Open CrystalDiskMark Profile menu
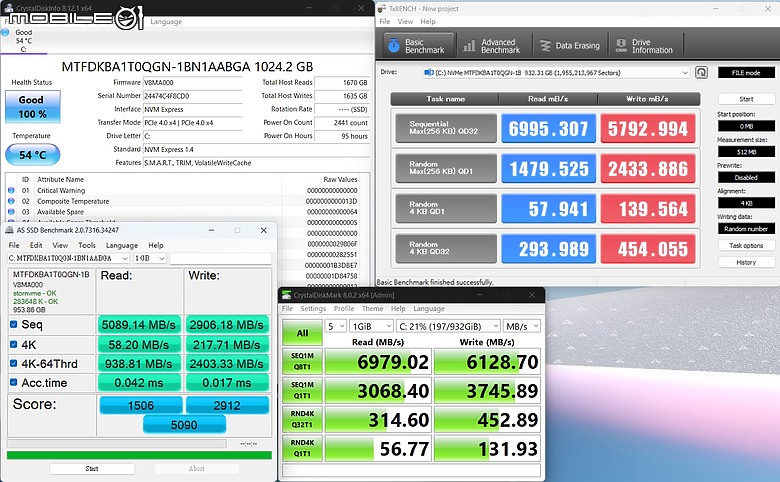The width and height of the screenshot is (780, 482). (344, 308)
